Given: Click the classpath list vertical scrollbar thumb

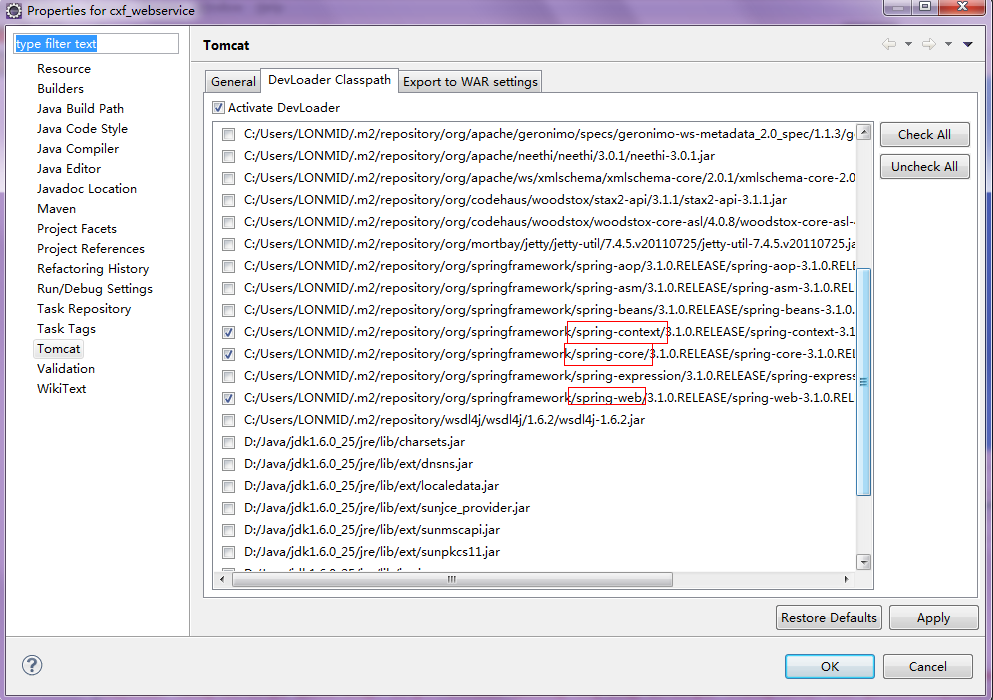Looking at the screenshot, I should (x=864, y=381).
